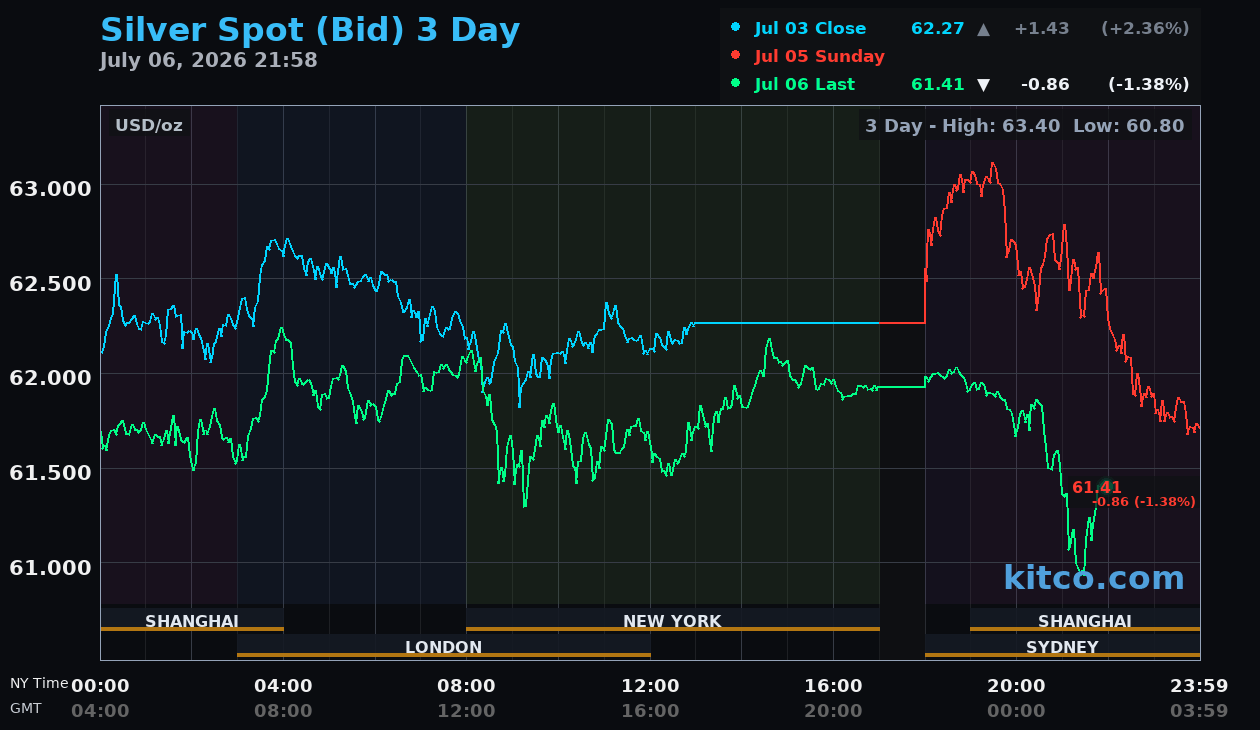
Task: Click the 23:59 NY time tick label
Action: (1199, 686)
